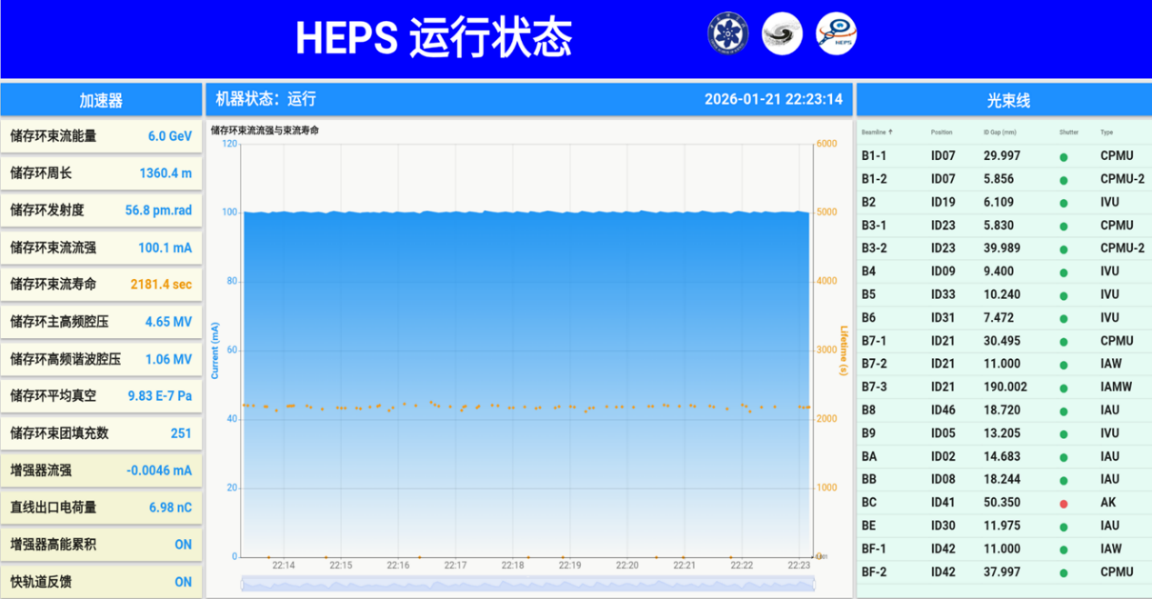This screenshot has width=1152, height=599.
Task: Click the shutter status dot for B7-3
Action: tap(1064, 388)
